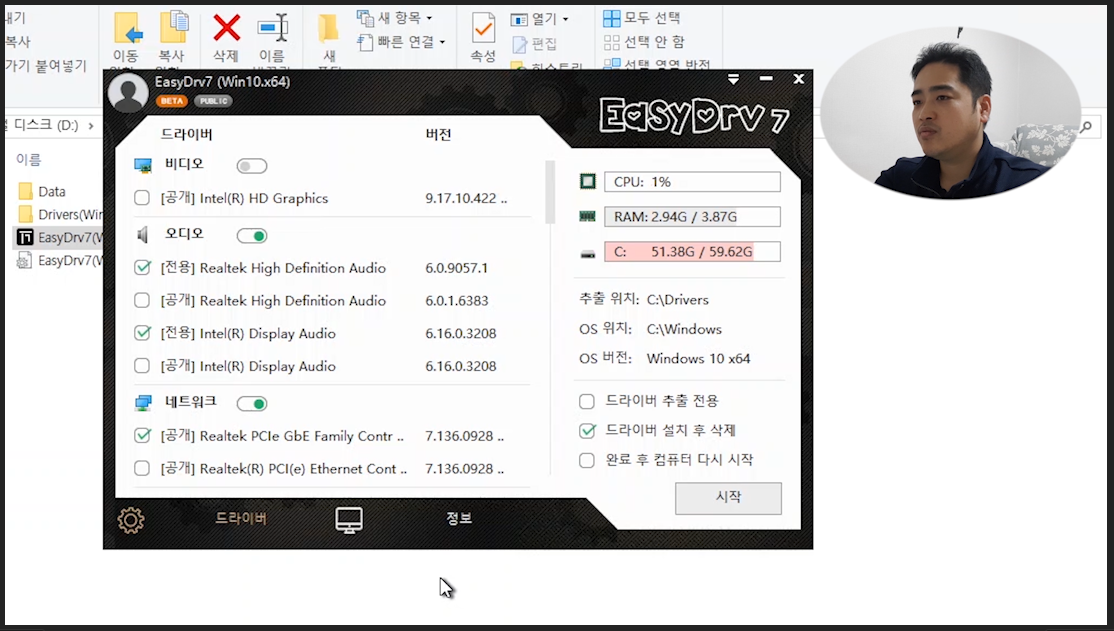Click the Copy to icon in Explorer ribbon
The height and width of the screenshot is (631, 1114).
pyautogui.click(x=173, y=28)
